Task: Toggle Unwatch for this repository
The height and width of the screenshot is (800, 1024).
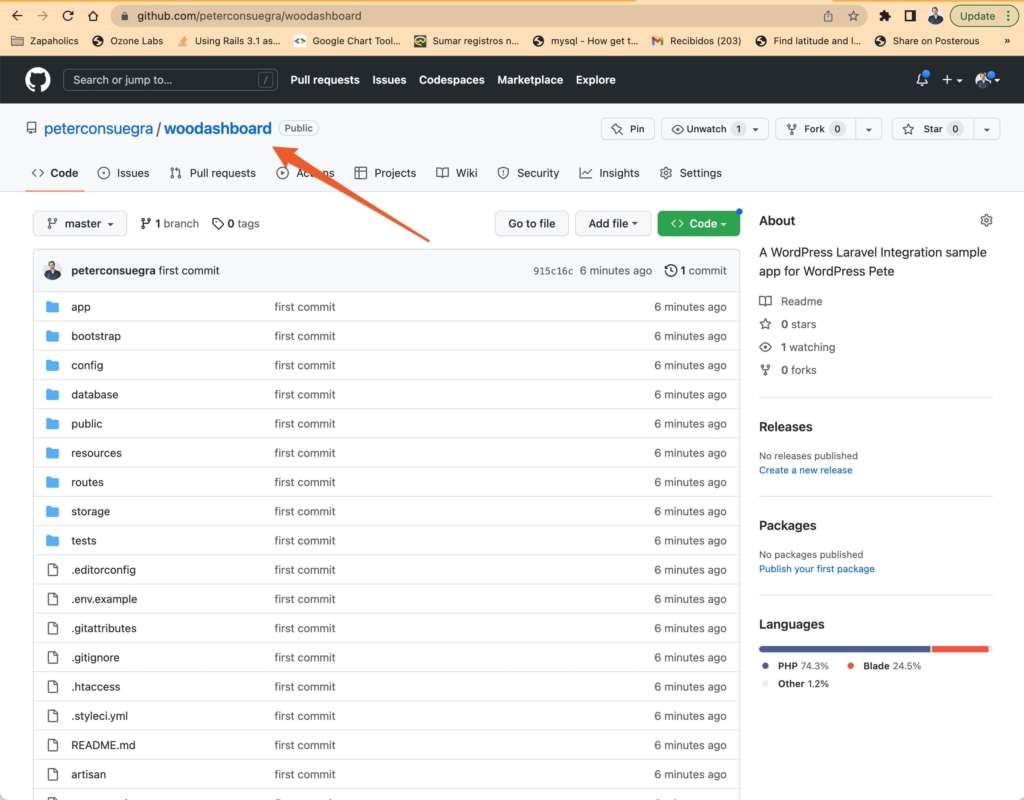Action: click(x=706, y=129)
